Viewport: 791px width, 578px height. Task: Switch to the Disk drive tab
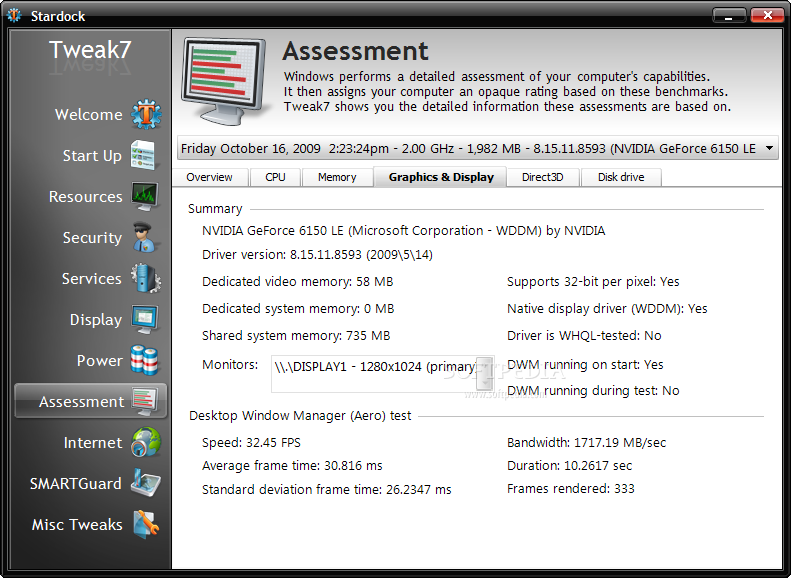click(621, 177)
